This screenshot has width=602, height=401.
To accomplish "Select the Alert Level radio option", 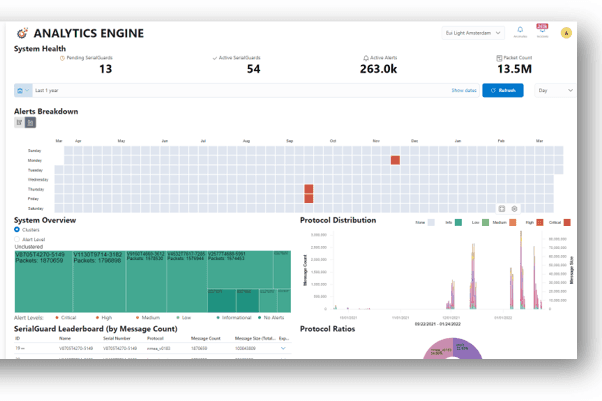I will [x=17, y=239].
